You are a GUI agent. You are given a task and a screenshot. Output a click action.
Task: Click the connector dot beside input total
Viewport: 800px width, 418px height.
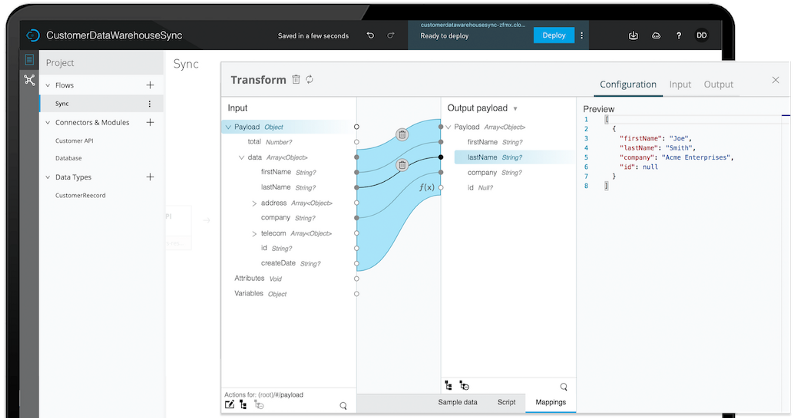(356, 142)
